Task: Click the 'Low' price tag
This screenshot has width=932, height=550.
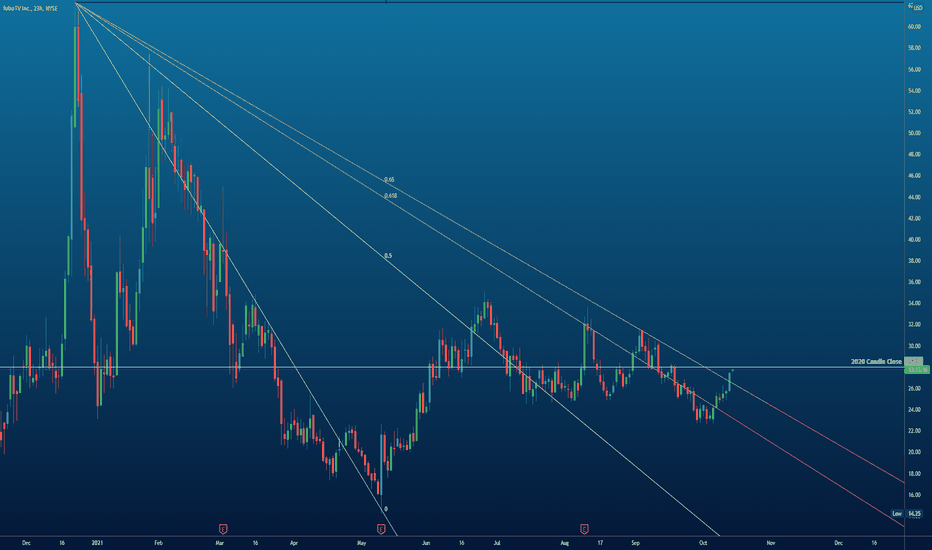Action: 897,513
